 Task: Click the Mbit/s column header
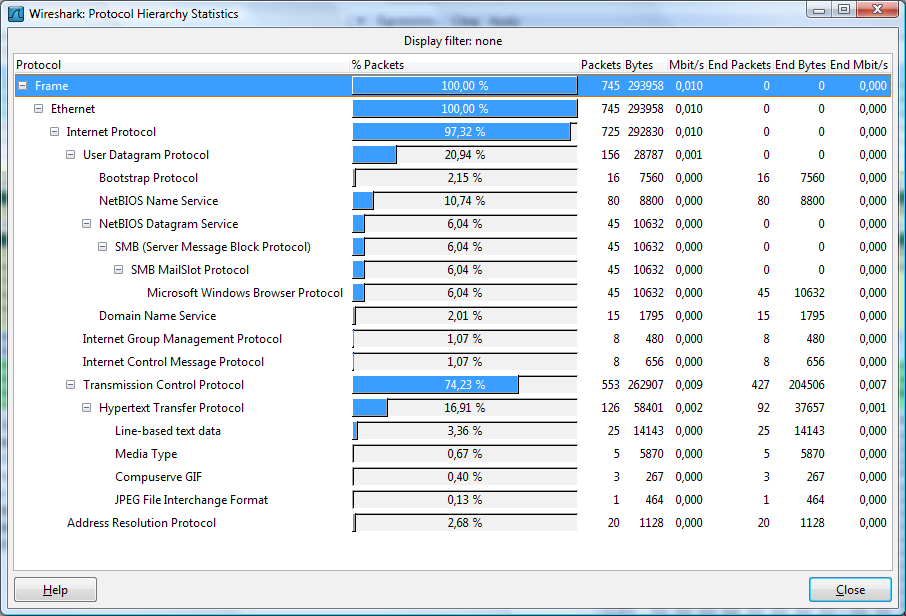[x=686, y=65]
